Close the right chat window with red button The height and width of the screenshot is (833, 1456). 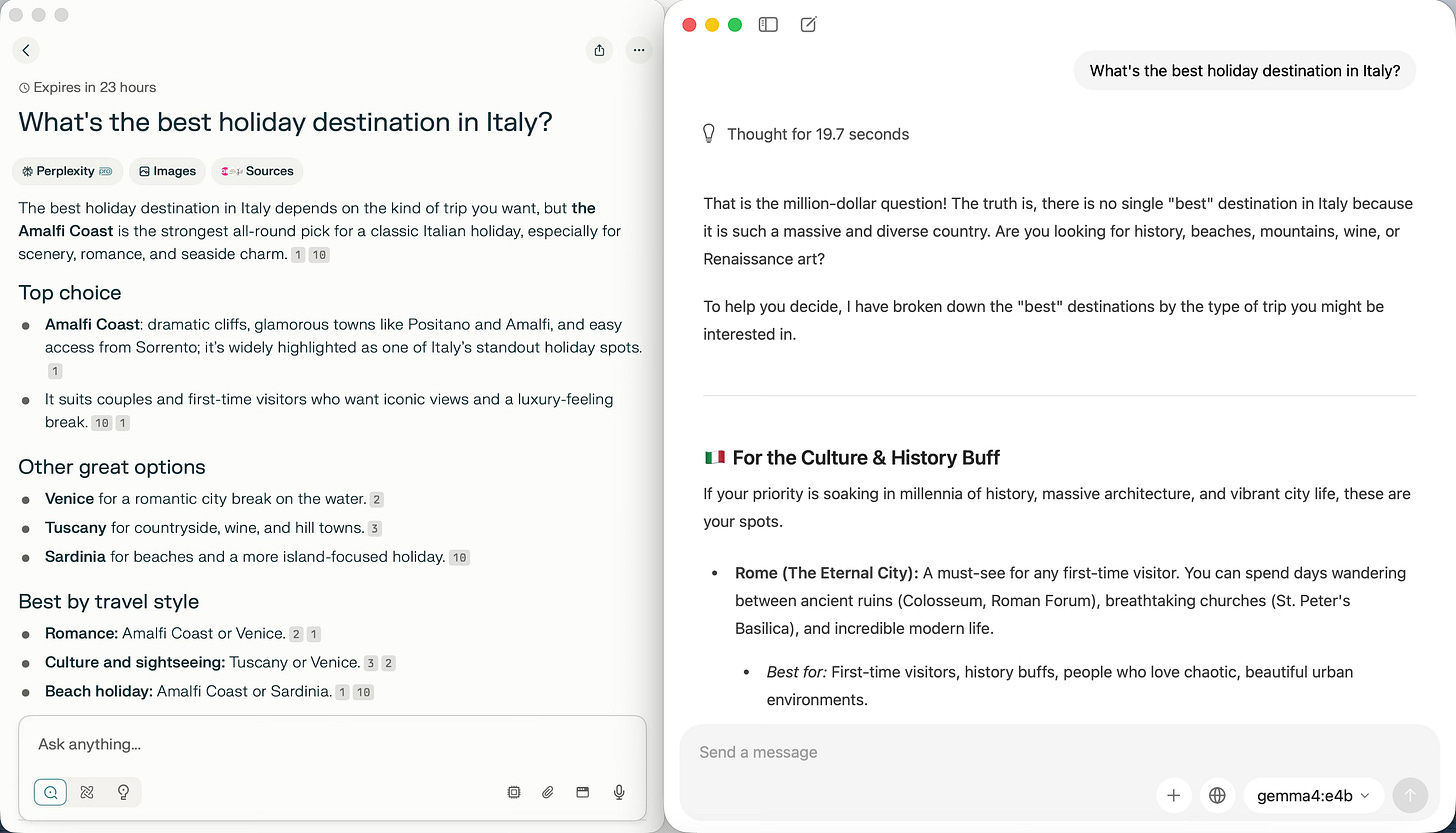[x=689, y=25]
